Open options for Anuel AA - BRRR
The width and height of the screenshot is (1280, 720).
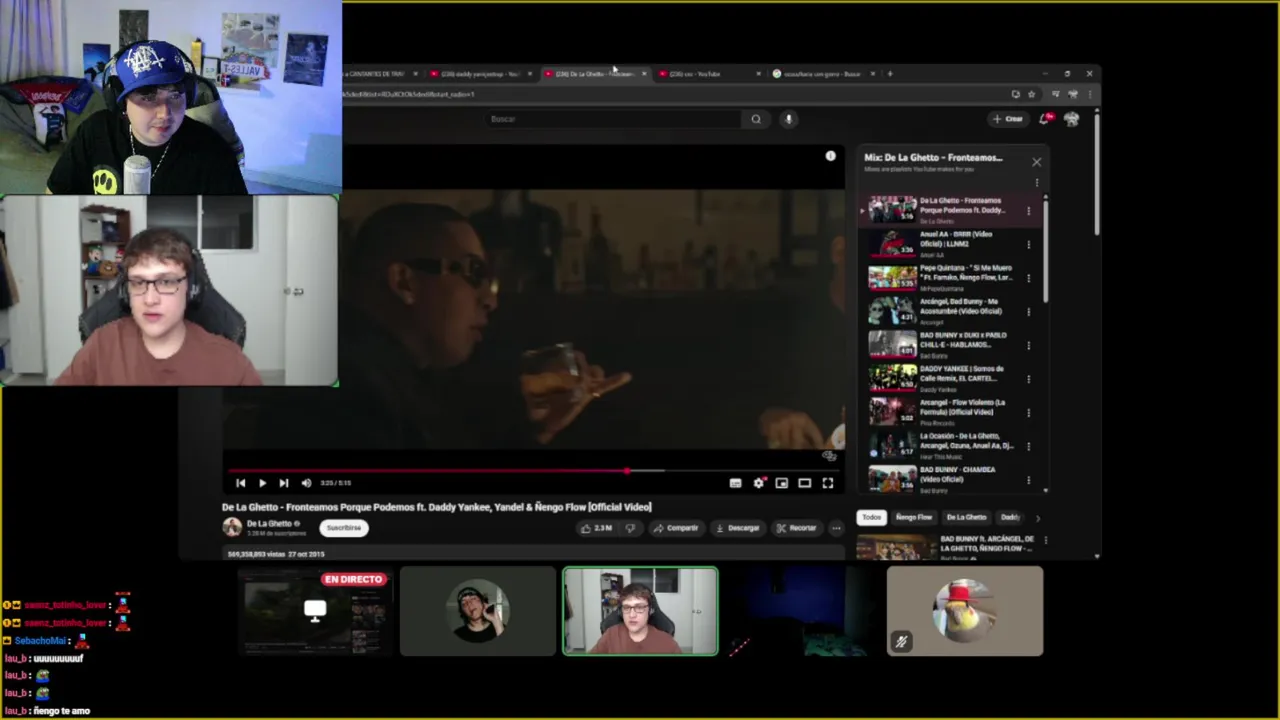pyautogui.click(x=1028, y=244)
